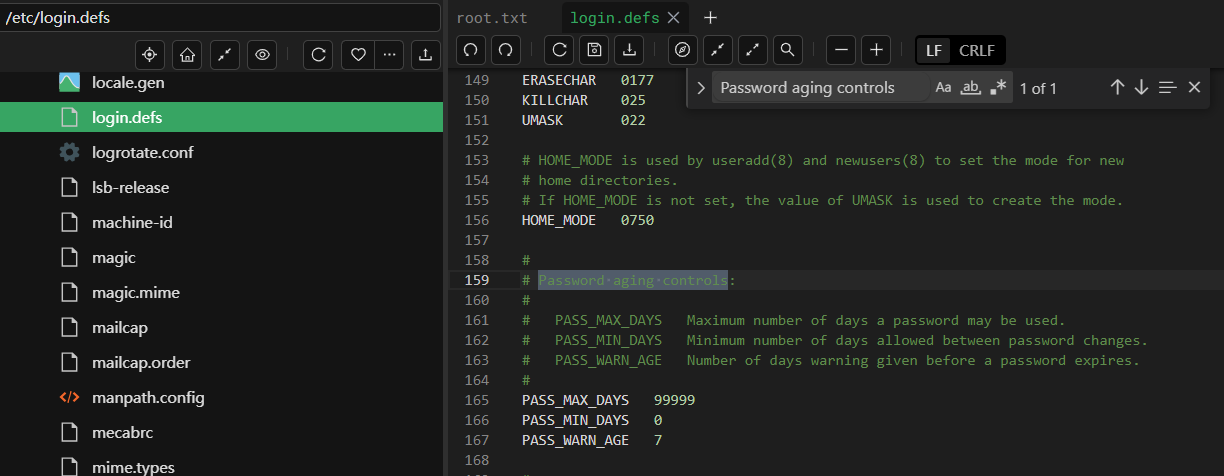Open the three-dots more options menu

point(388,55)
